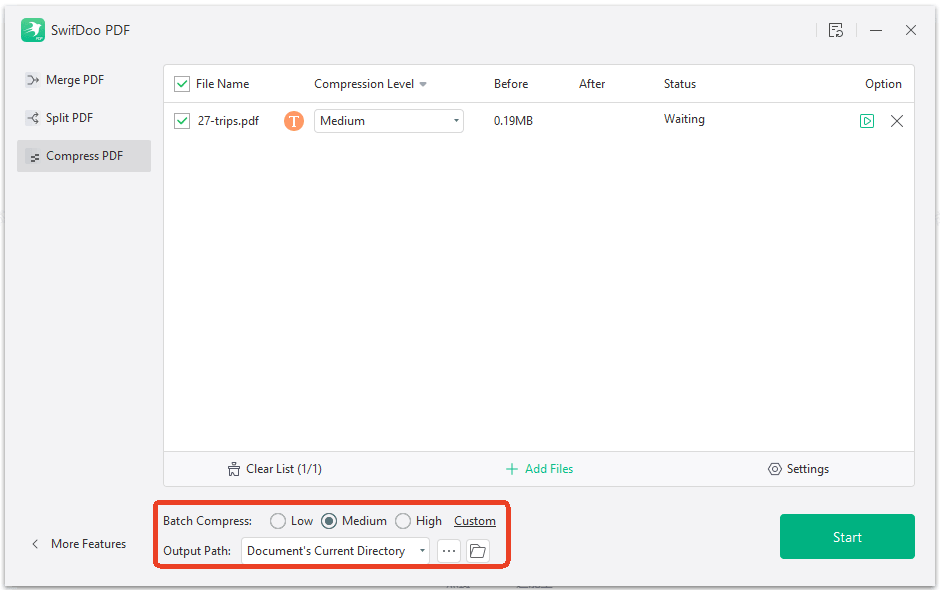Click the SwifDoo PDF logo icon
The image size is (940, 590).
[x=33, y=30]
